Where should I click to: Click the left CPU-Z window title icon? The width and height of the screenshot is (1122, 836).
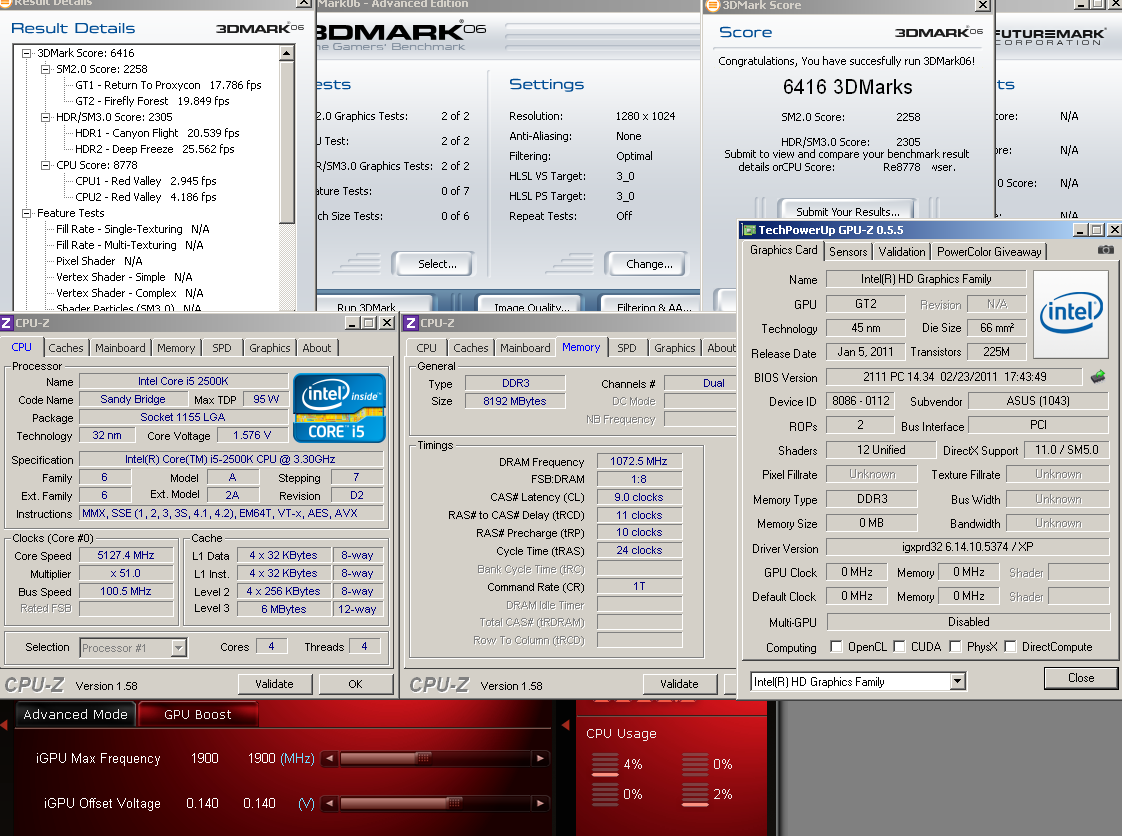point(6,323)
